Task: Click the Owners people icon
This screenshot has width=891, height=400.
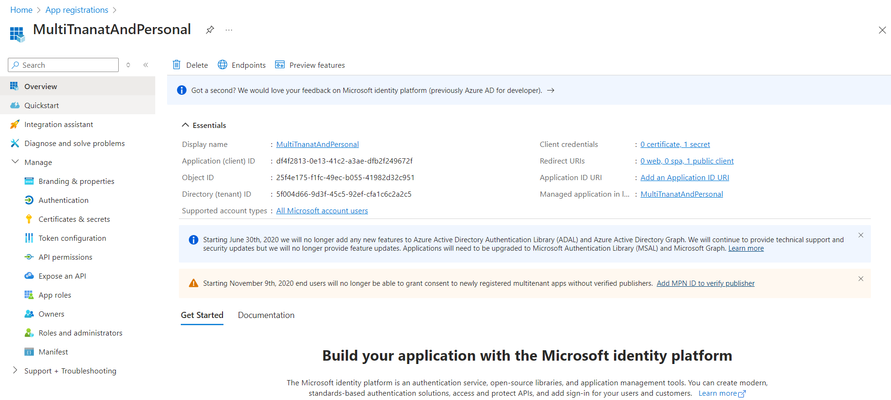Action: (x=29, y=314)
